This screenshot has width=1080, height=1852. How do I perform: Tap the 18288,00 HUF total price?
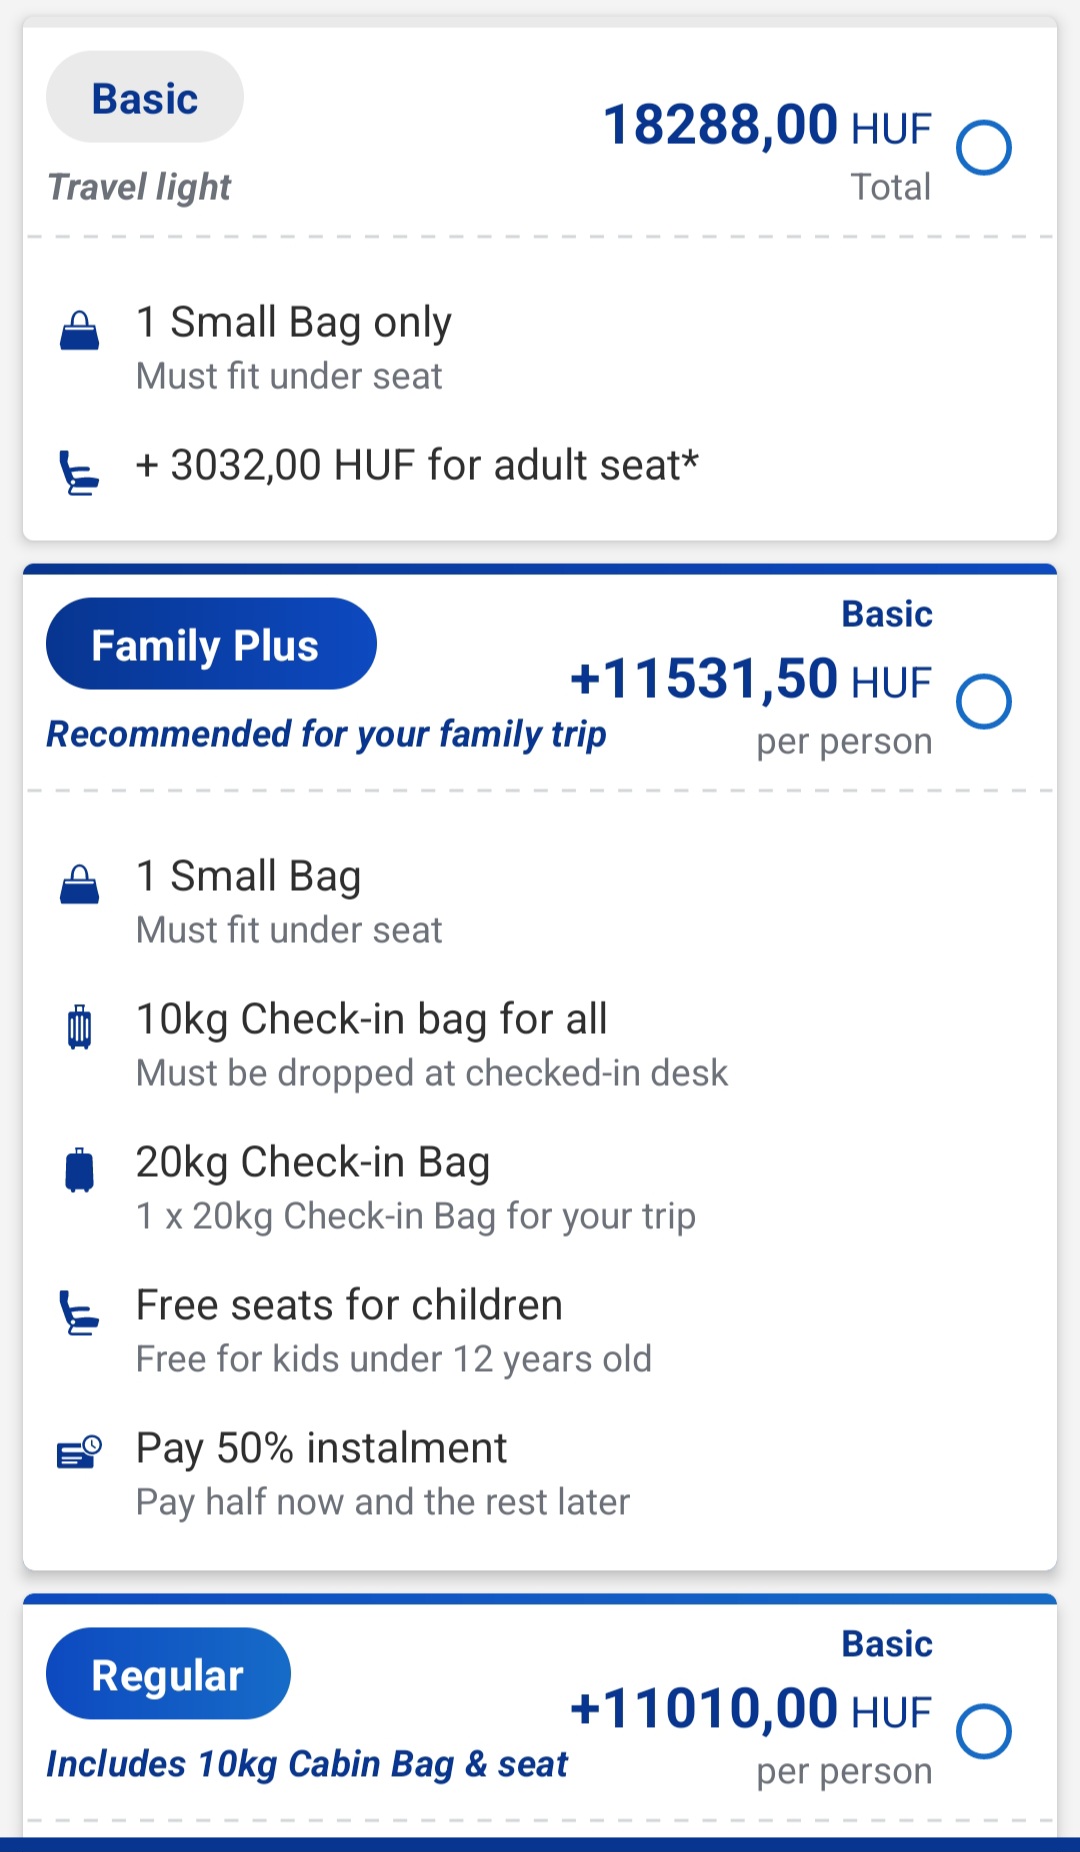(767, 125)
